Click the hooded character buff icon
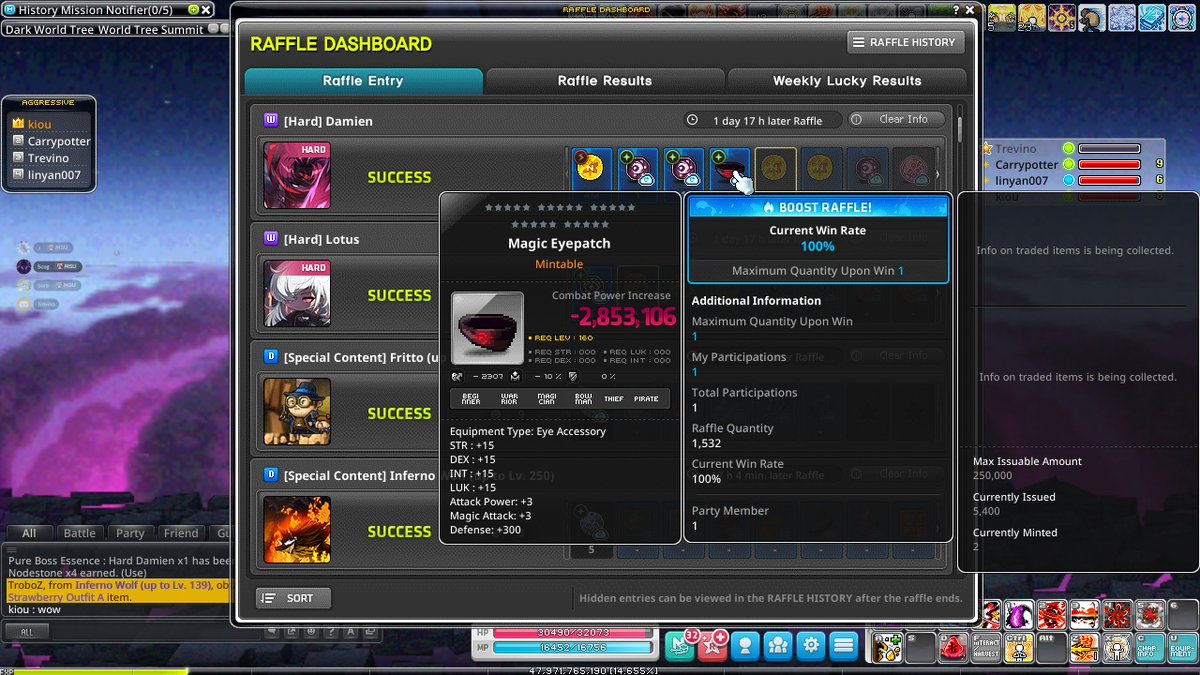Image resolution: width=1200 pixels, height=675 pixels. tap(1092, 17)
